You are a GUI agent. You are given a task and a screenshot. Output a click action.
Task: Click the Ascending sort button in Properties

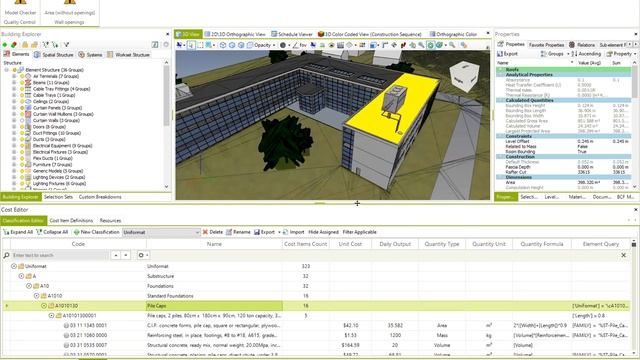(x=586, y=54)
